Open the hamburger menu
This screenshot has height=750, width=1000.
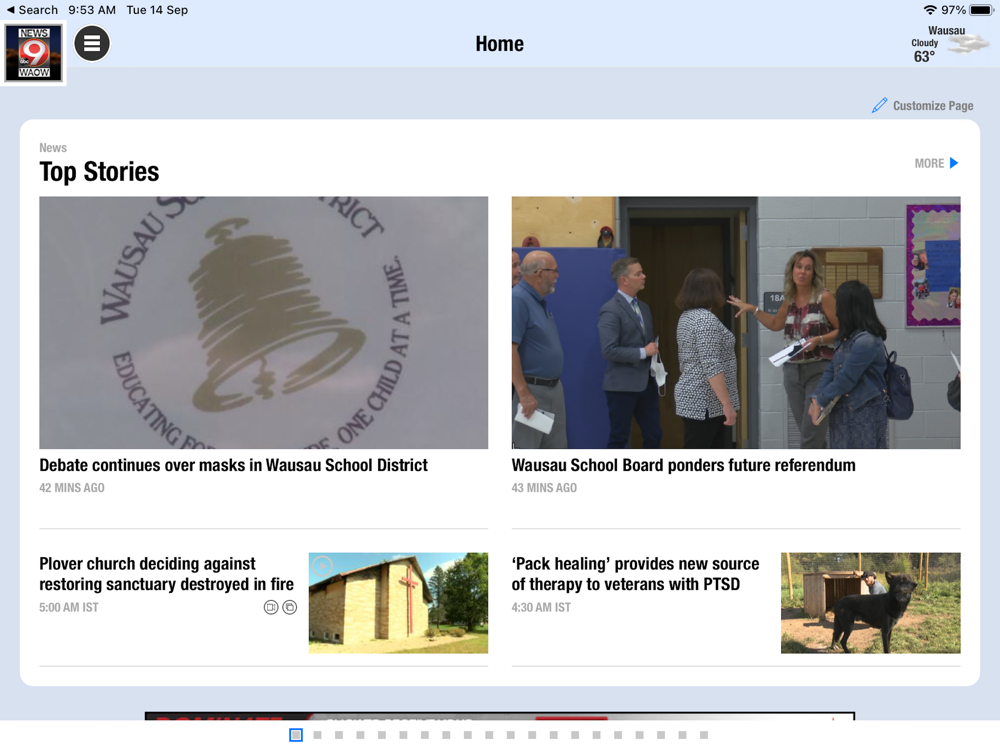pos(92,43)
